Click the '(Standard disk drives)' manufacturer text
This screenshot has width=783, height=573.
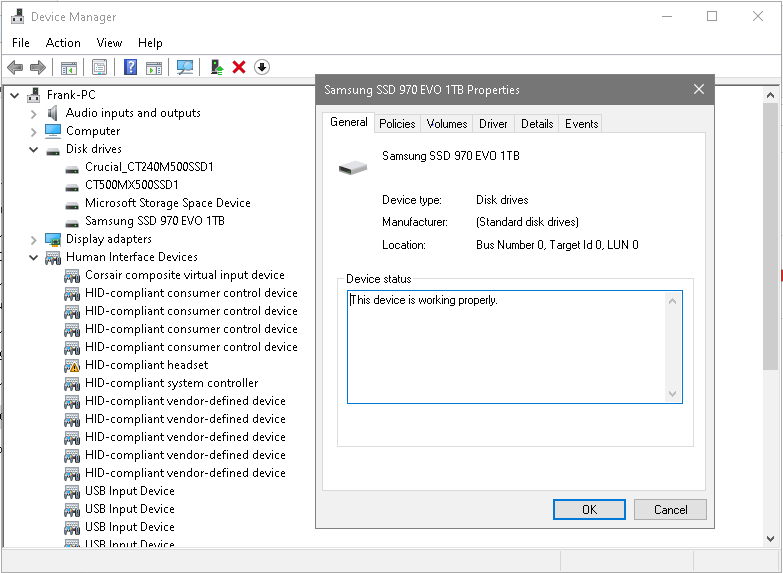[x=527, y=222]
